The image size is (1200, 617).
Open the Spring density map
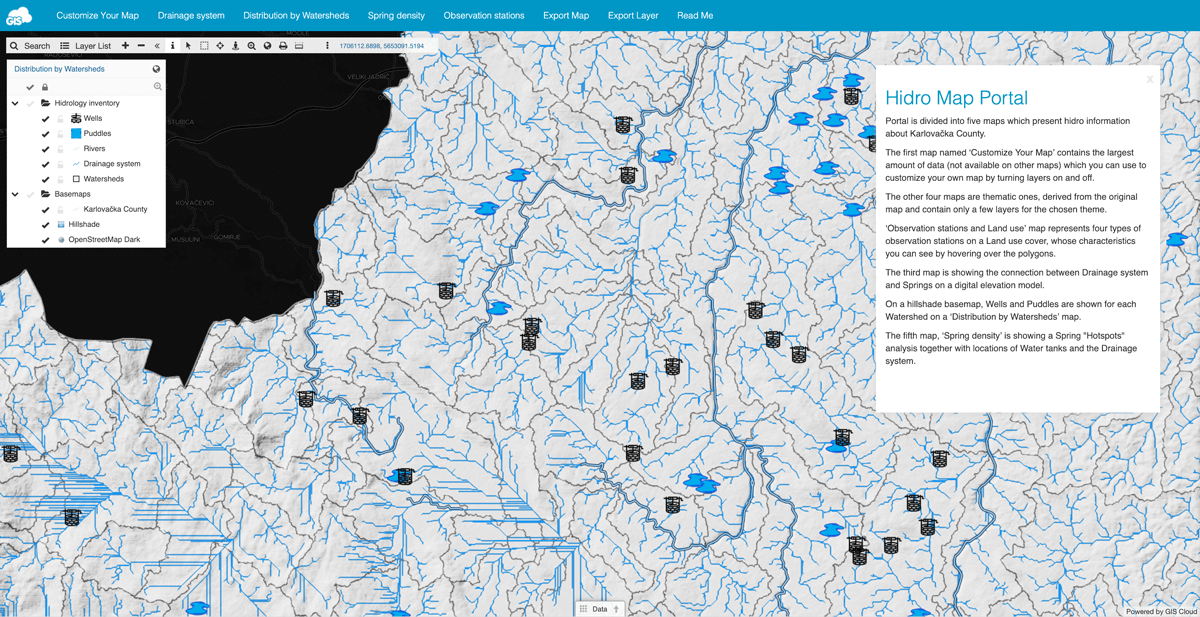(x=395, y=15)
